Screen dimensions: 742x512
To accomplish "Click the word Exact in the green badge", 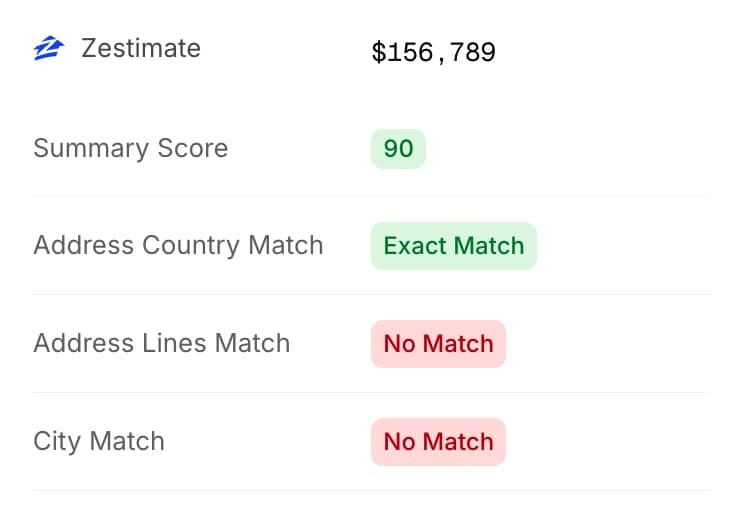I will click(x=414, y=246).
